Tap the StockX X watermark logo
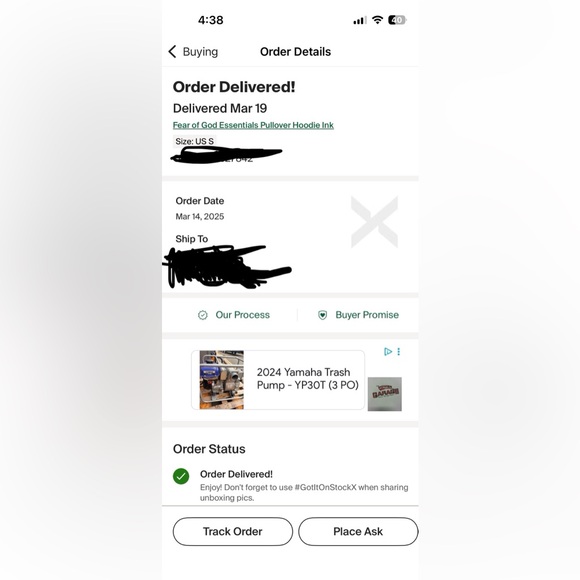Image resolution: width=580 pixels, height=580 pixels. [x=374, y=222]
